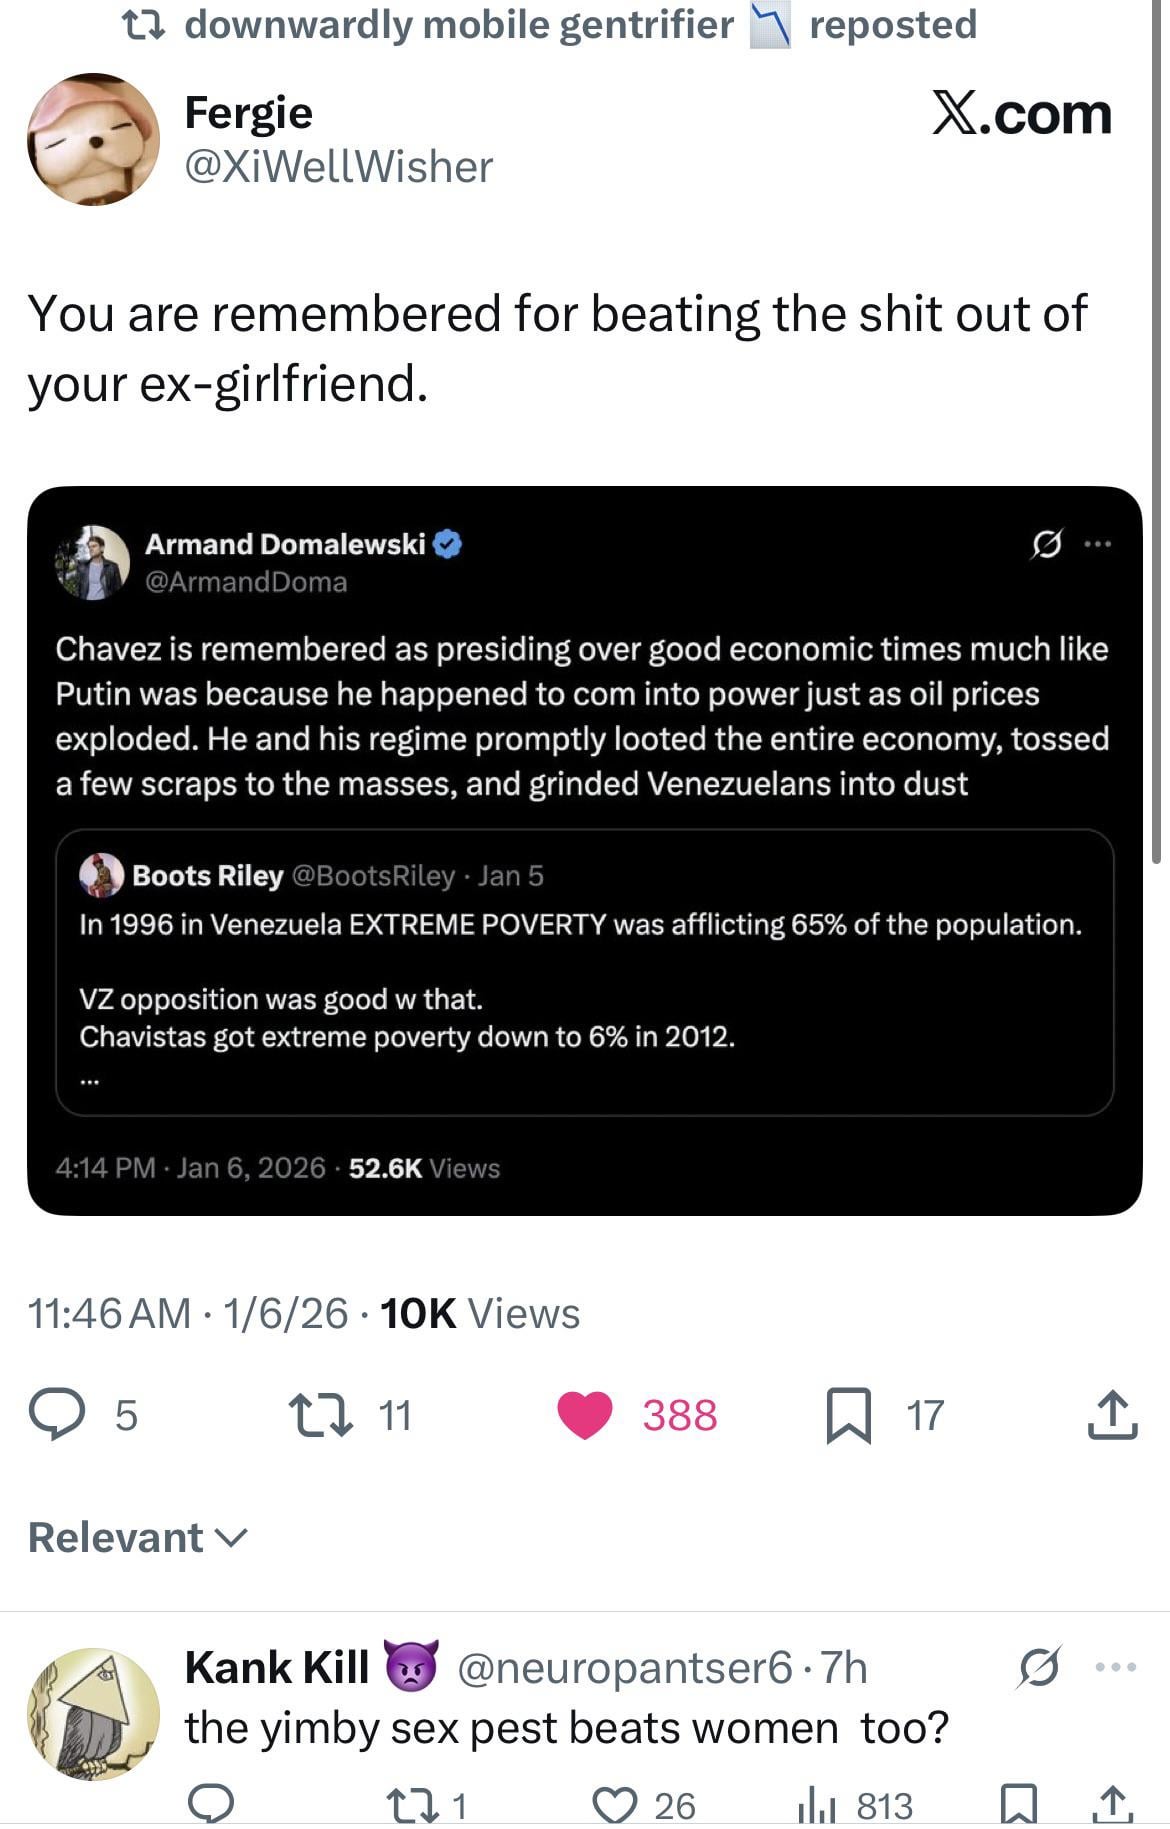Screen dimensions: 1170x1829
Task: Reply to Kank Kill's comment
Action: (x=211, y=1803)
